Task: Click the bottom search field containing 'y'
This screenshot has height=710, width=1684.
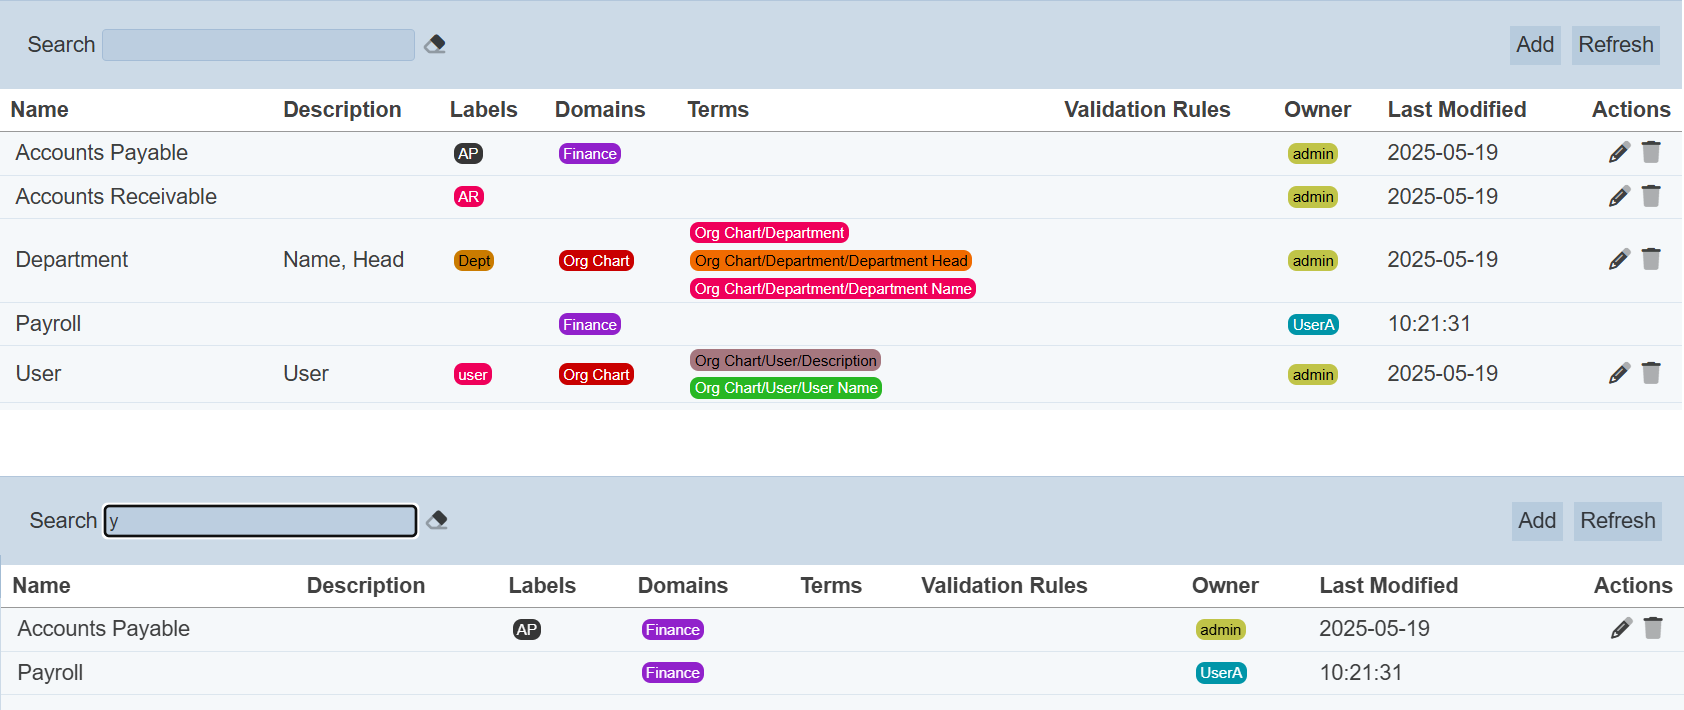Action: [x=260, y=521]
